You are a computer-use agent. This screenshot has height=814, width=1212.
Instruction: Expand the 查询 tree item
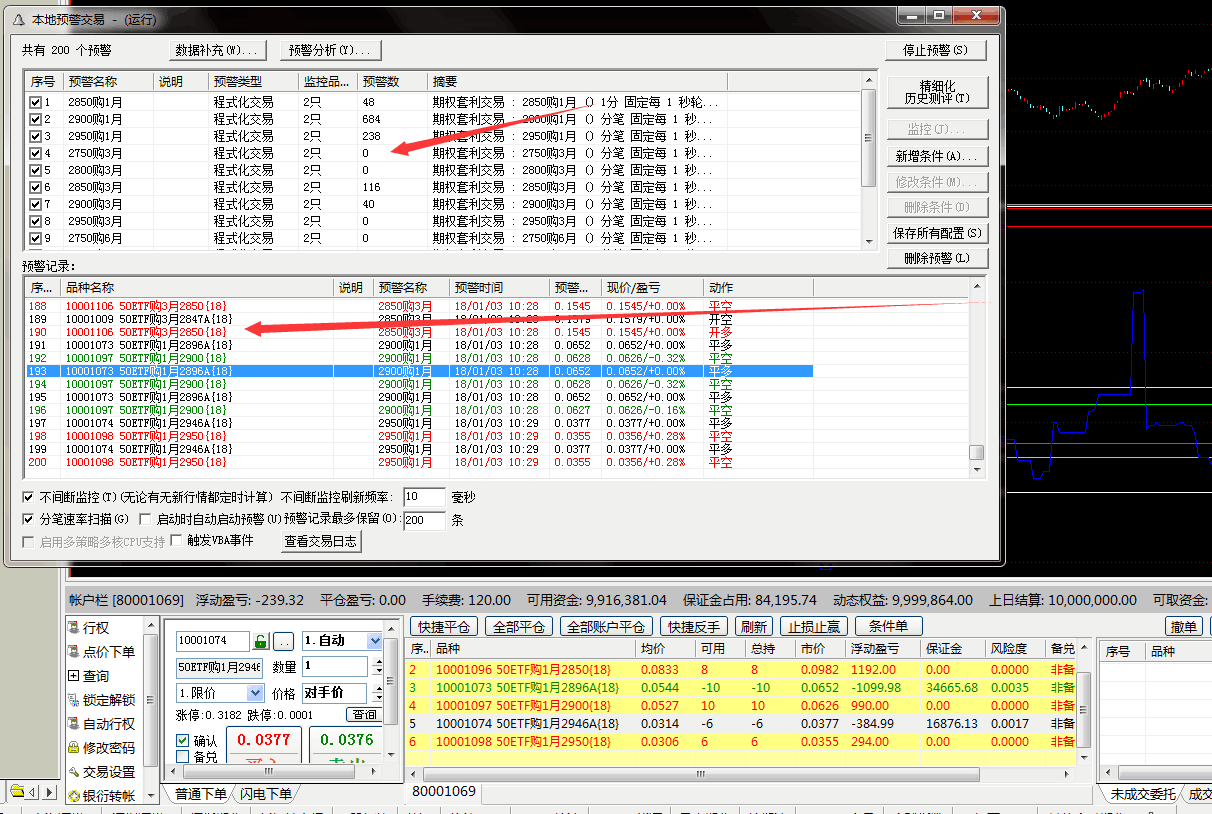(74, 676)
